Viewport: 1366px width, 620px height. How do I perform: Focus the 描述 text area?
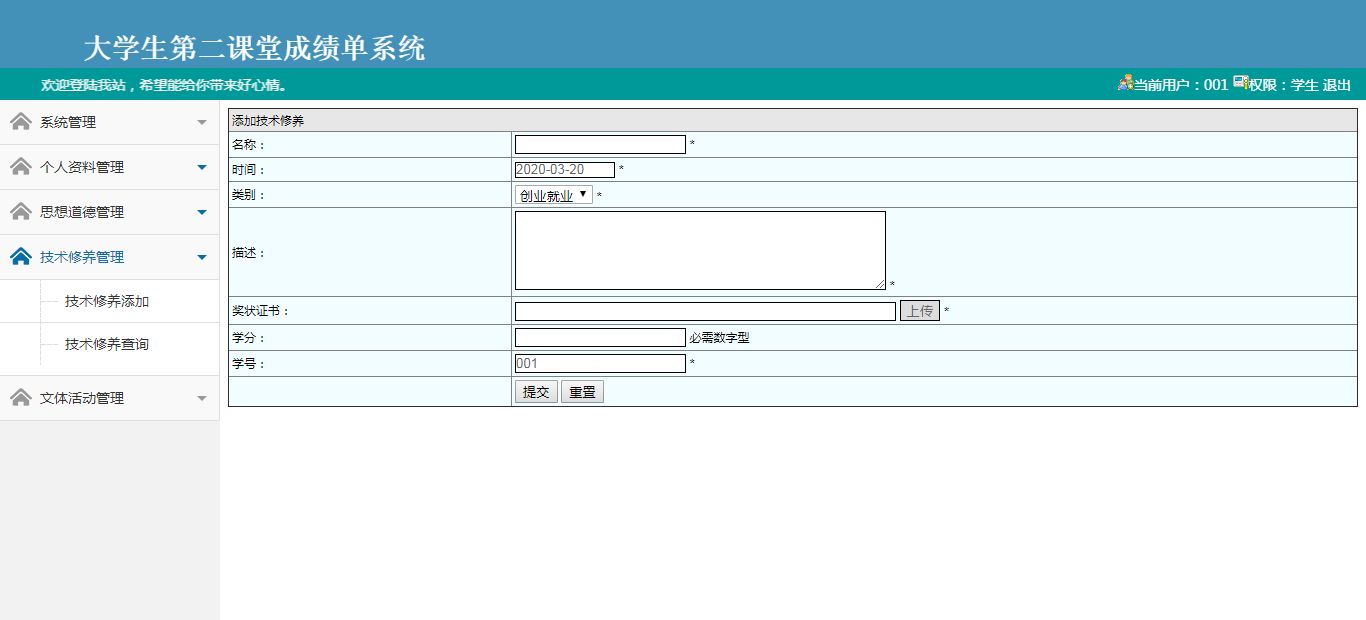[x=700, y=250]
